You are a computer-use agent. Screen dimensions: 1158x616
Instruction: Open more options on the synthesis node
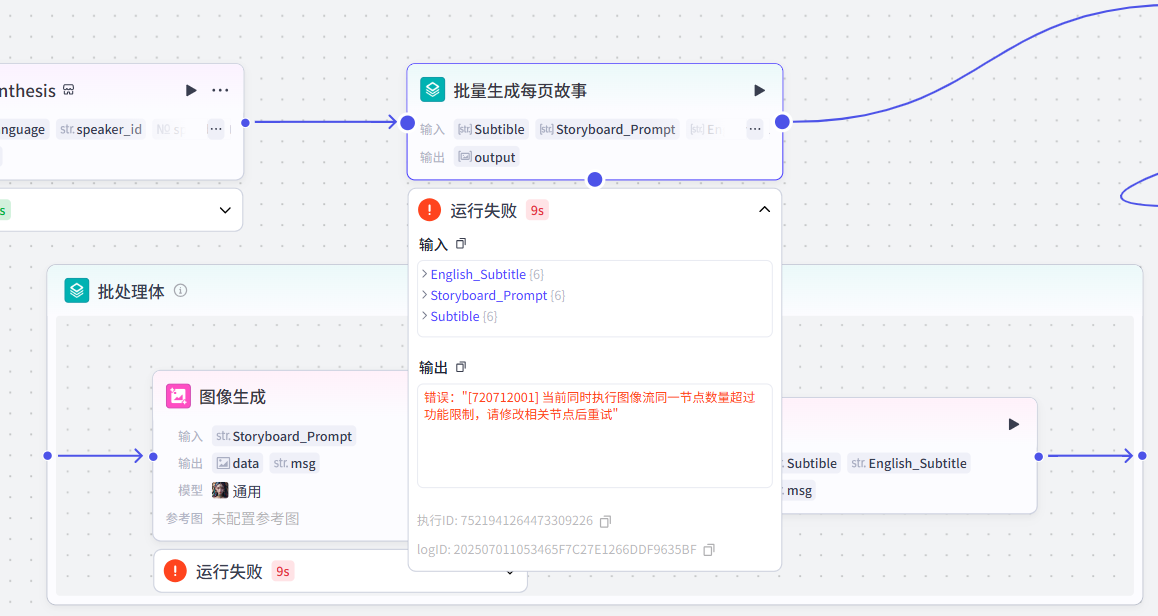point(220,91)
